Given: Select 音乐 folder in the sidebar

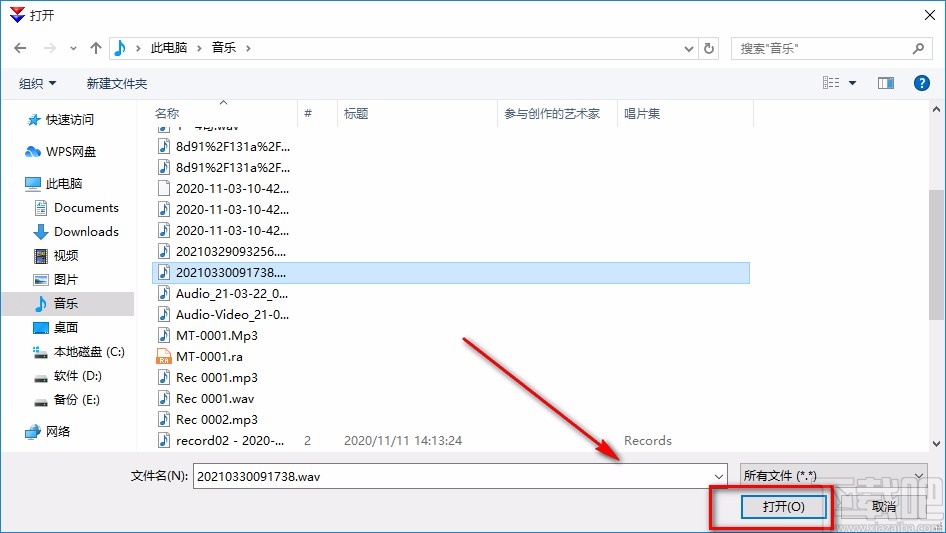Looking at the screenshot, I should click(x=68, y=304).
